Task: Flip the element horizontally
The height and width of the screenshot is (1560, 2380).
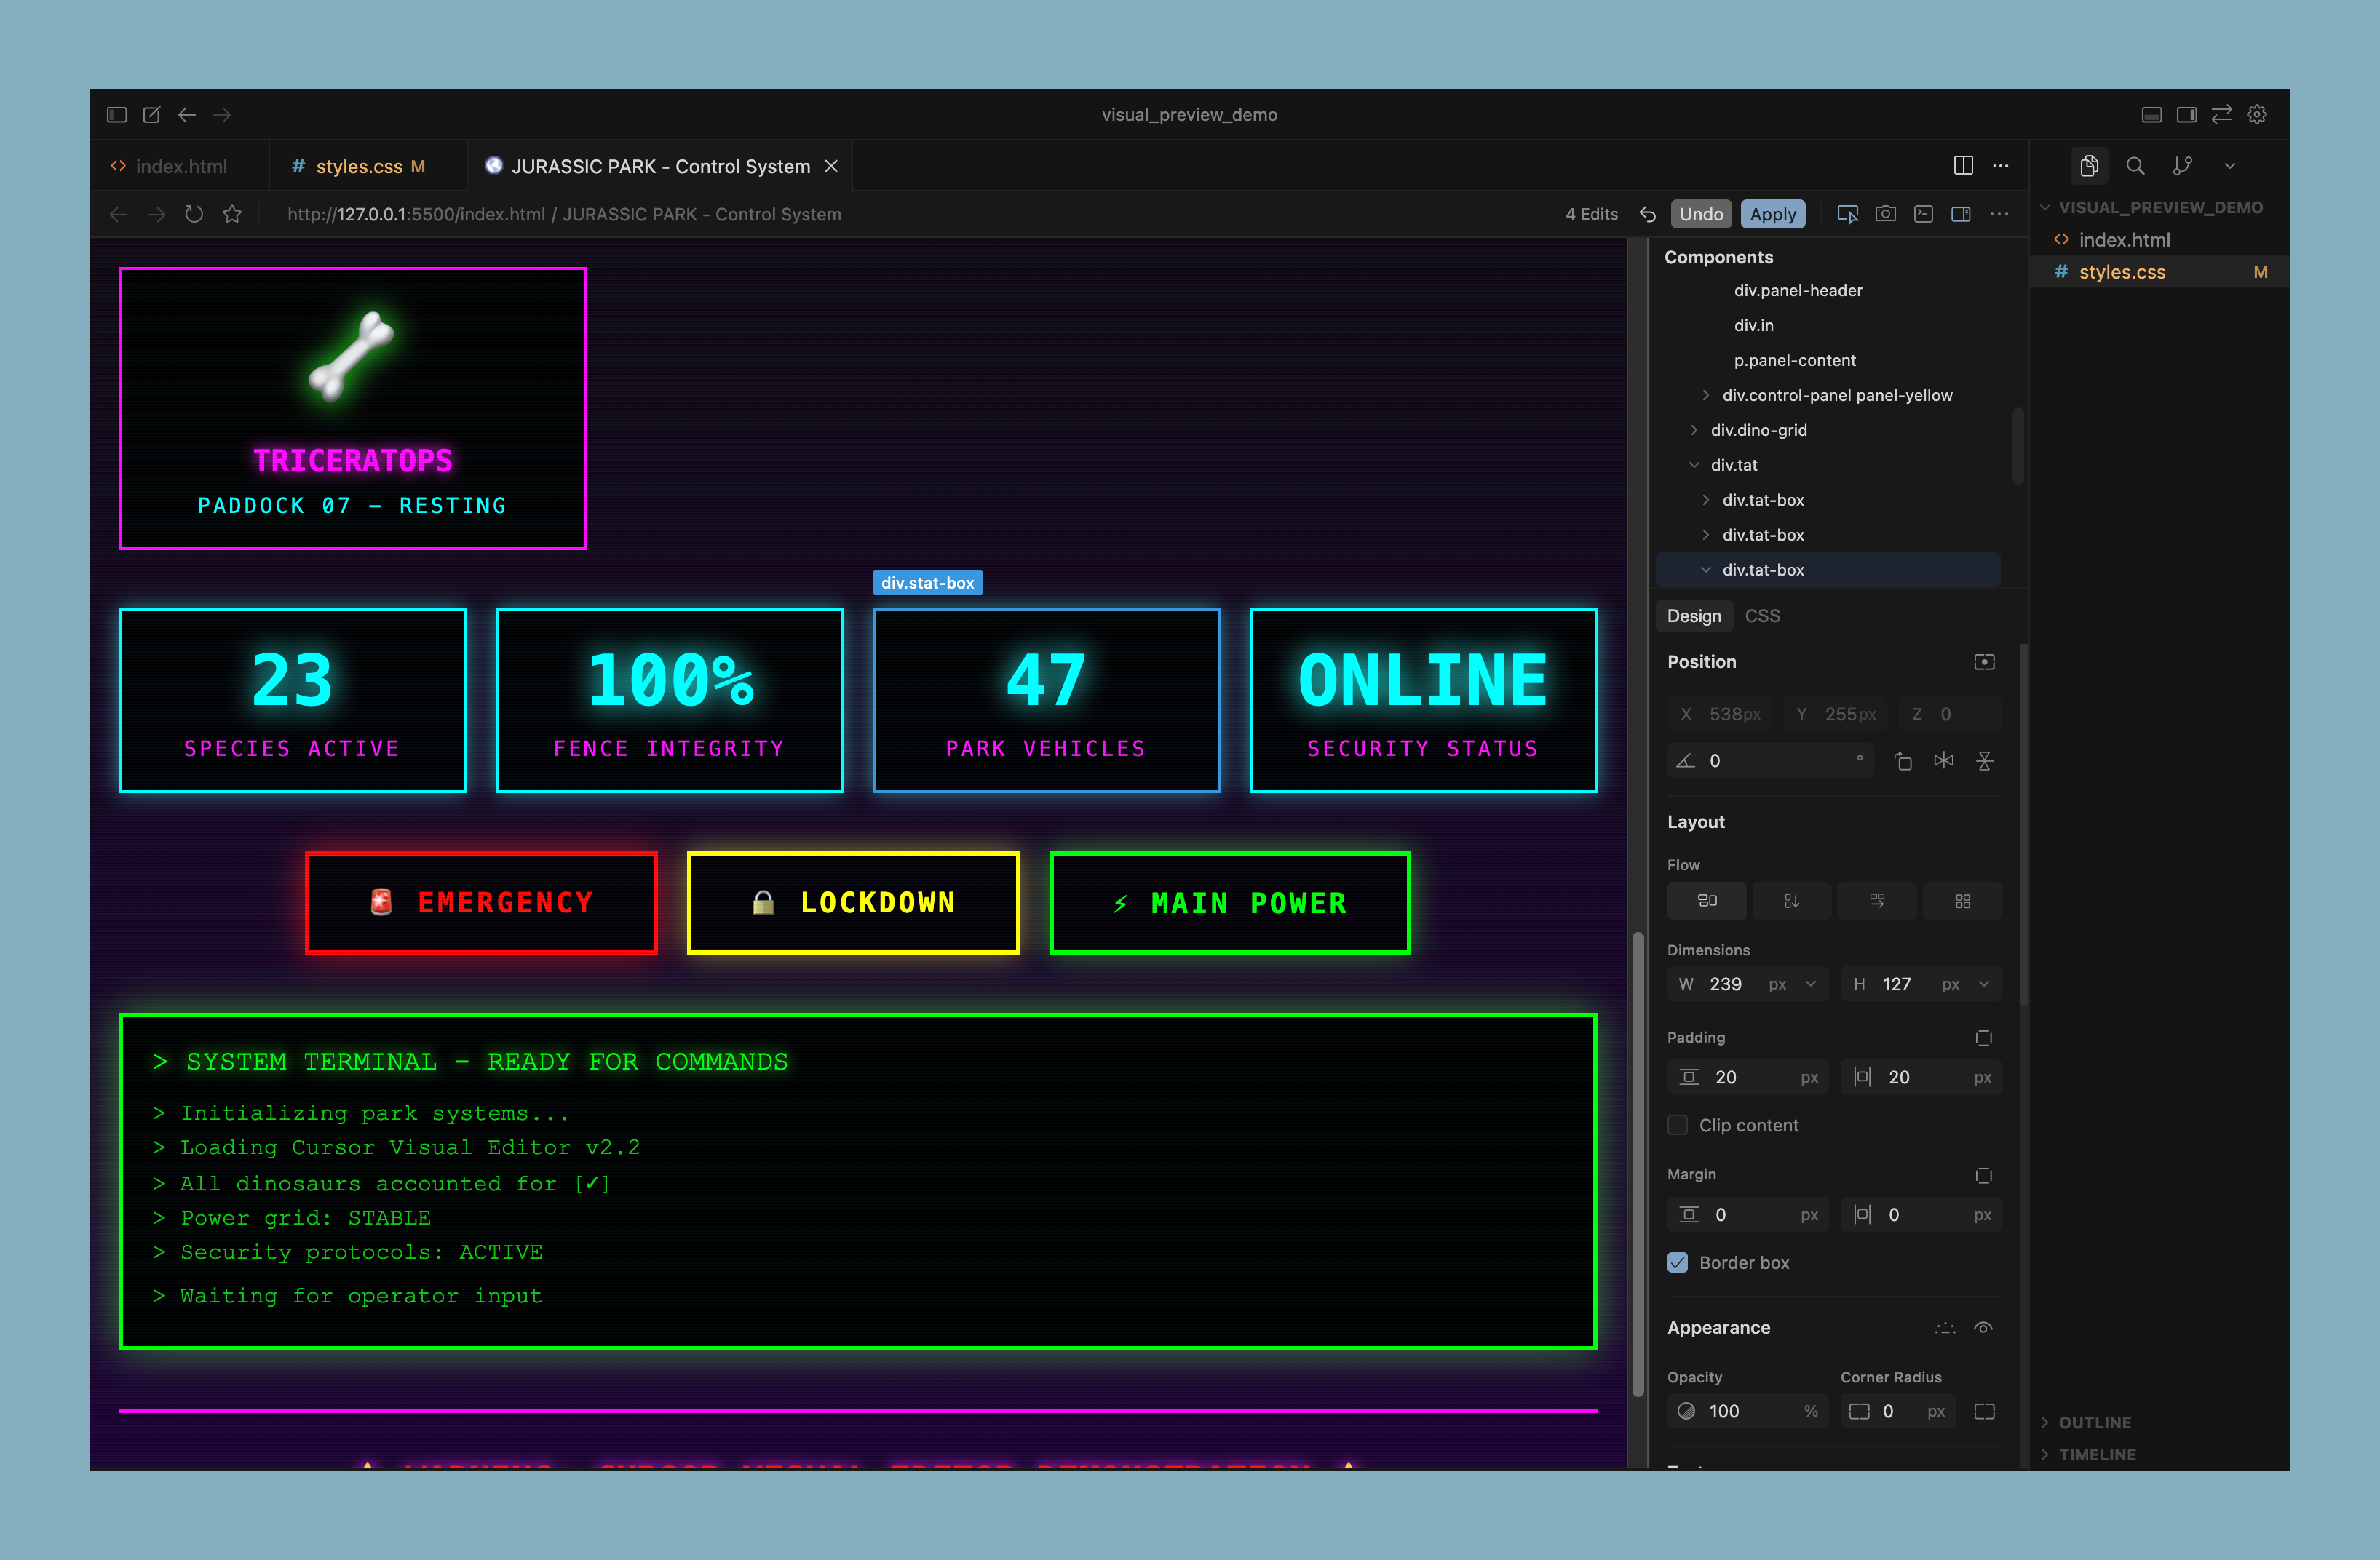Action: [x=1944, y=760]
